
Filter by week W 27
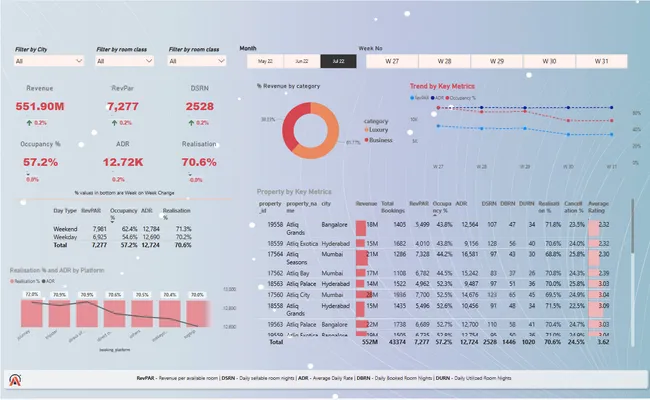point(392,61)
